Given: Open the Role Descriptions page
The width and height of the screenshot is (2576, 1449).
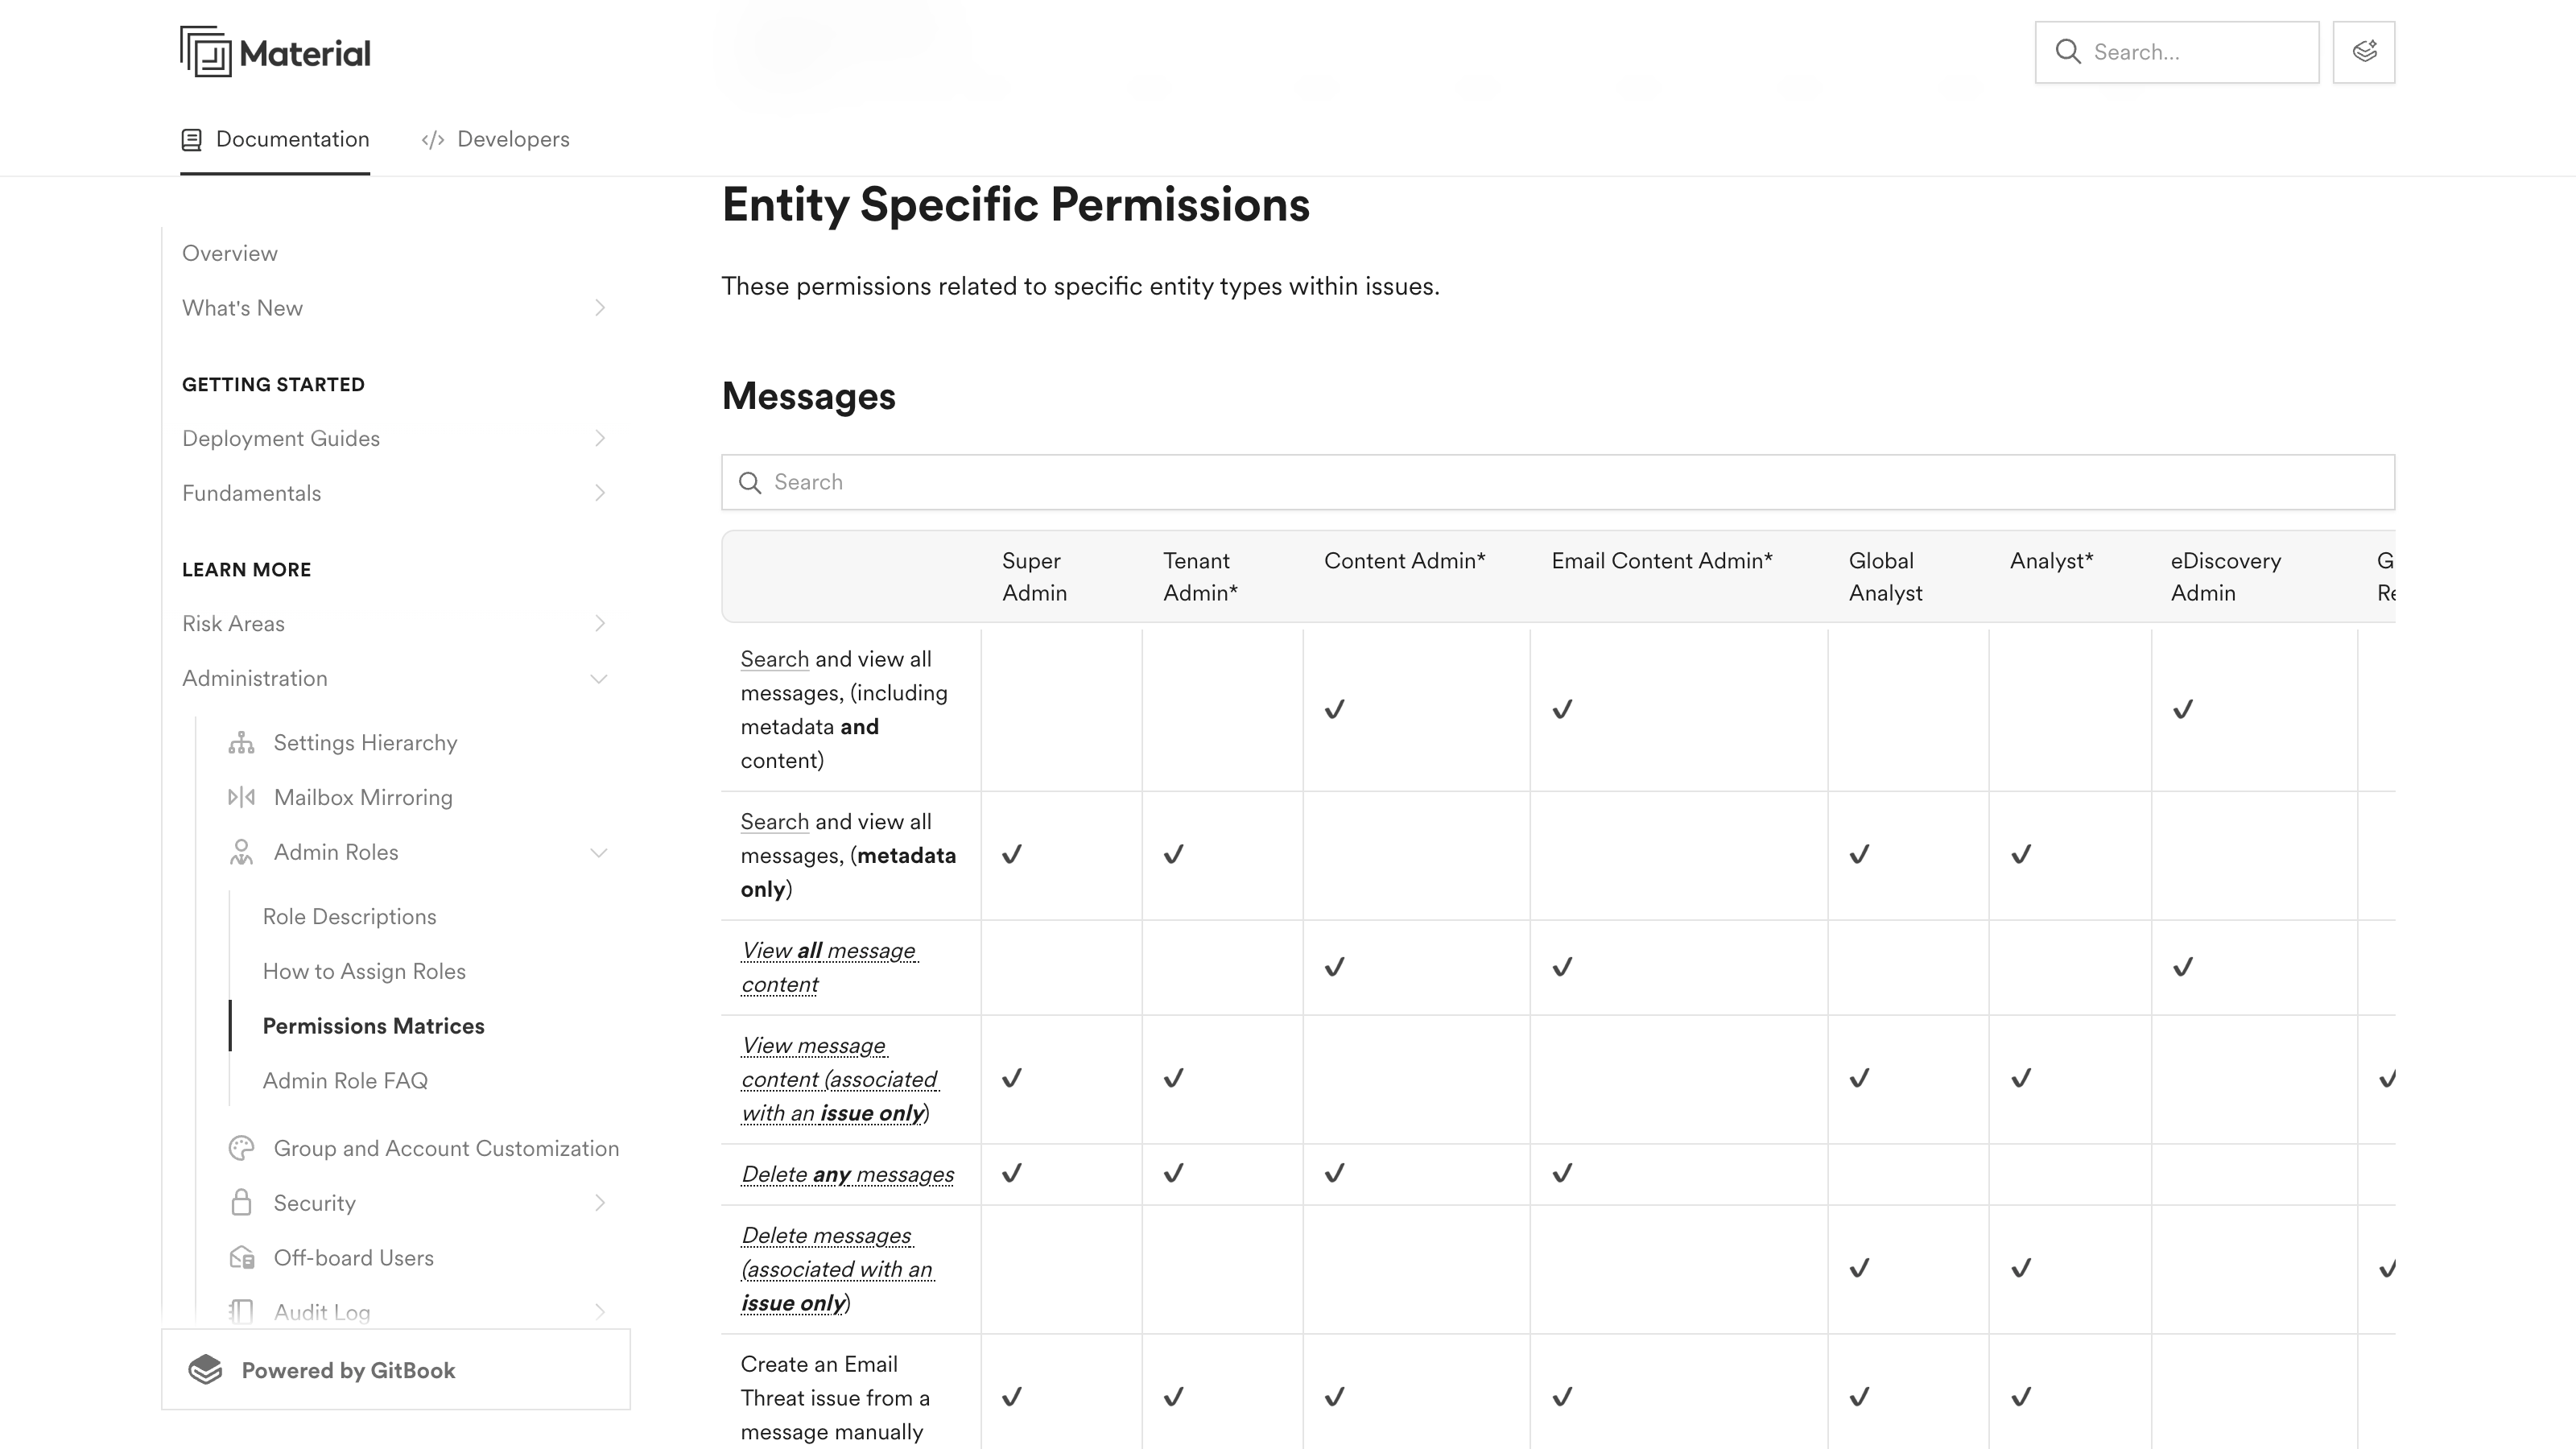Looking at the screenshot, I should coord(350,917).
